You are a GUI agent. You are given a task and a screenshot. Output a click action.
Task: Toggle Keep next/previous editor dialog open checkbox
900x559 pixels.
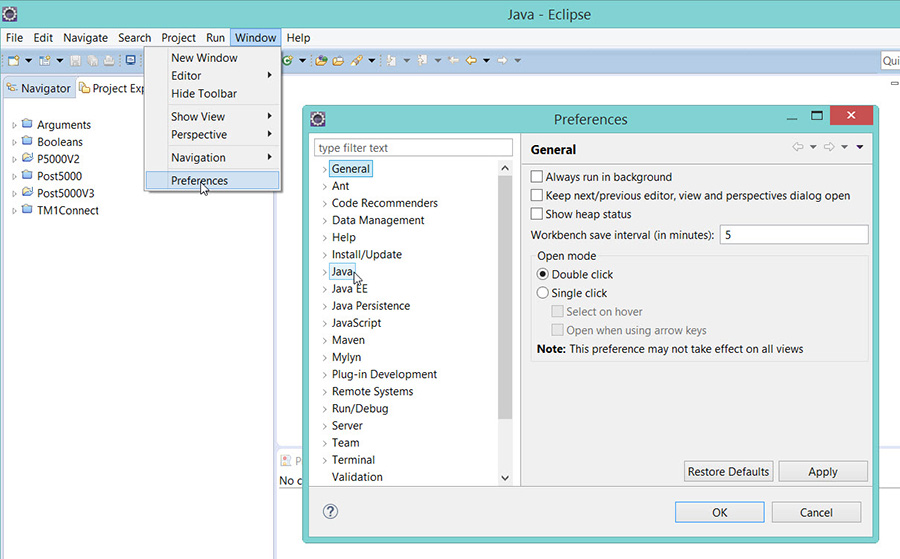(x=537, y=195)
